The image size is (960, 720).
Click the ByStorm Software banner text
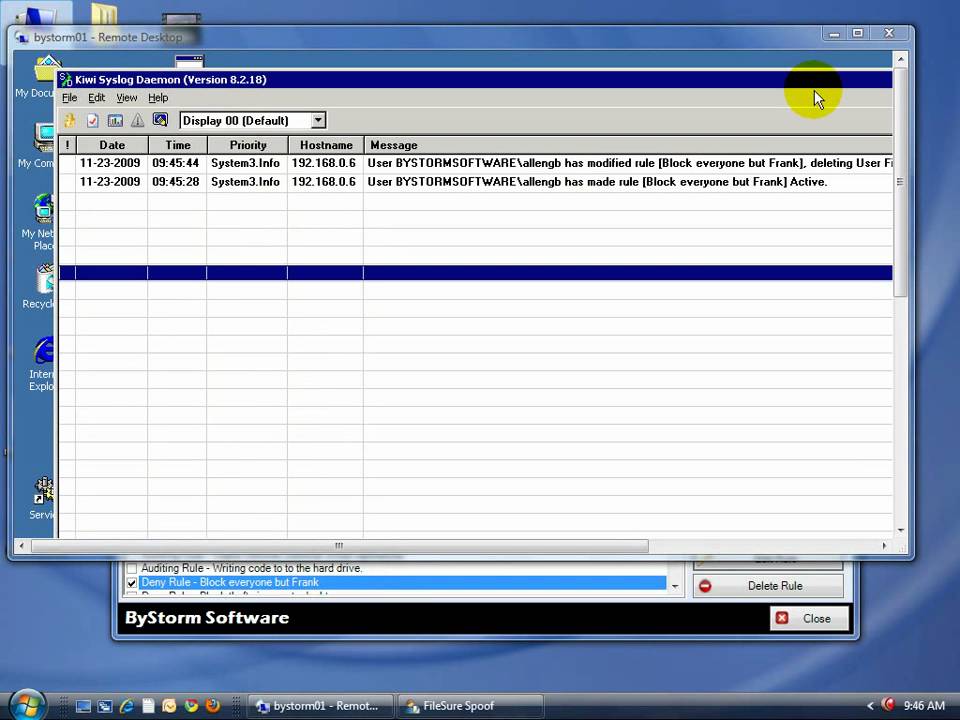[207, 618]
